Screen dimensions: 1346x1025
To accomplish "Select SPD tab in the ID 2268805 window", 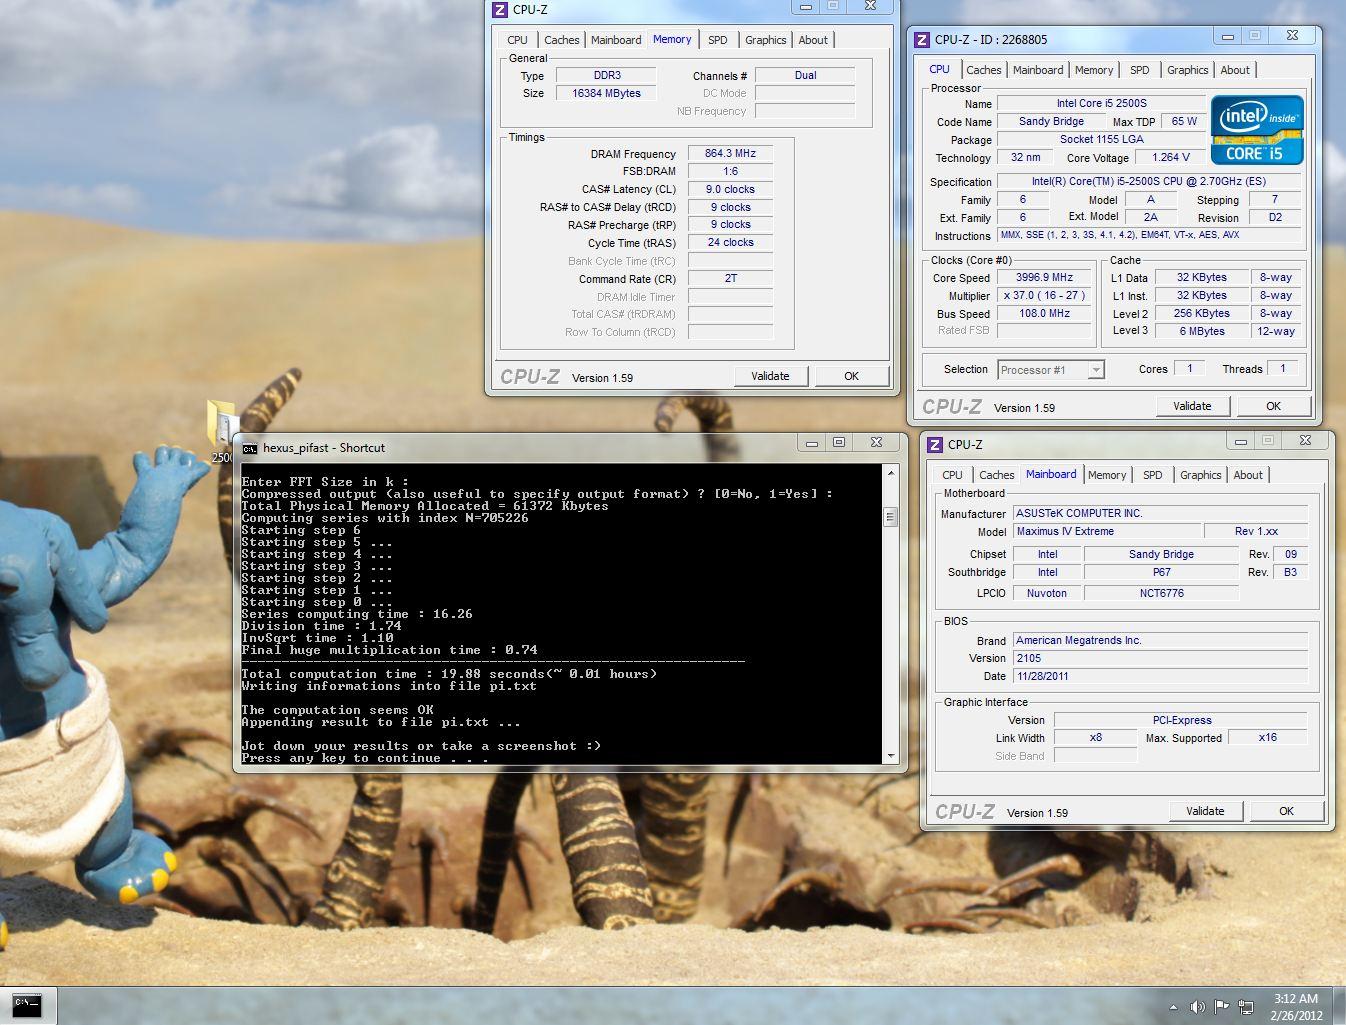I will pyautogui.click(x=1139, y=70).
